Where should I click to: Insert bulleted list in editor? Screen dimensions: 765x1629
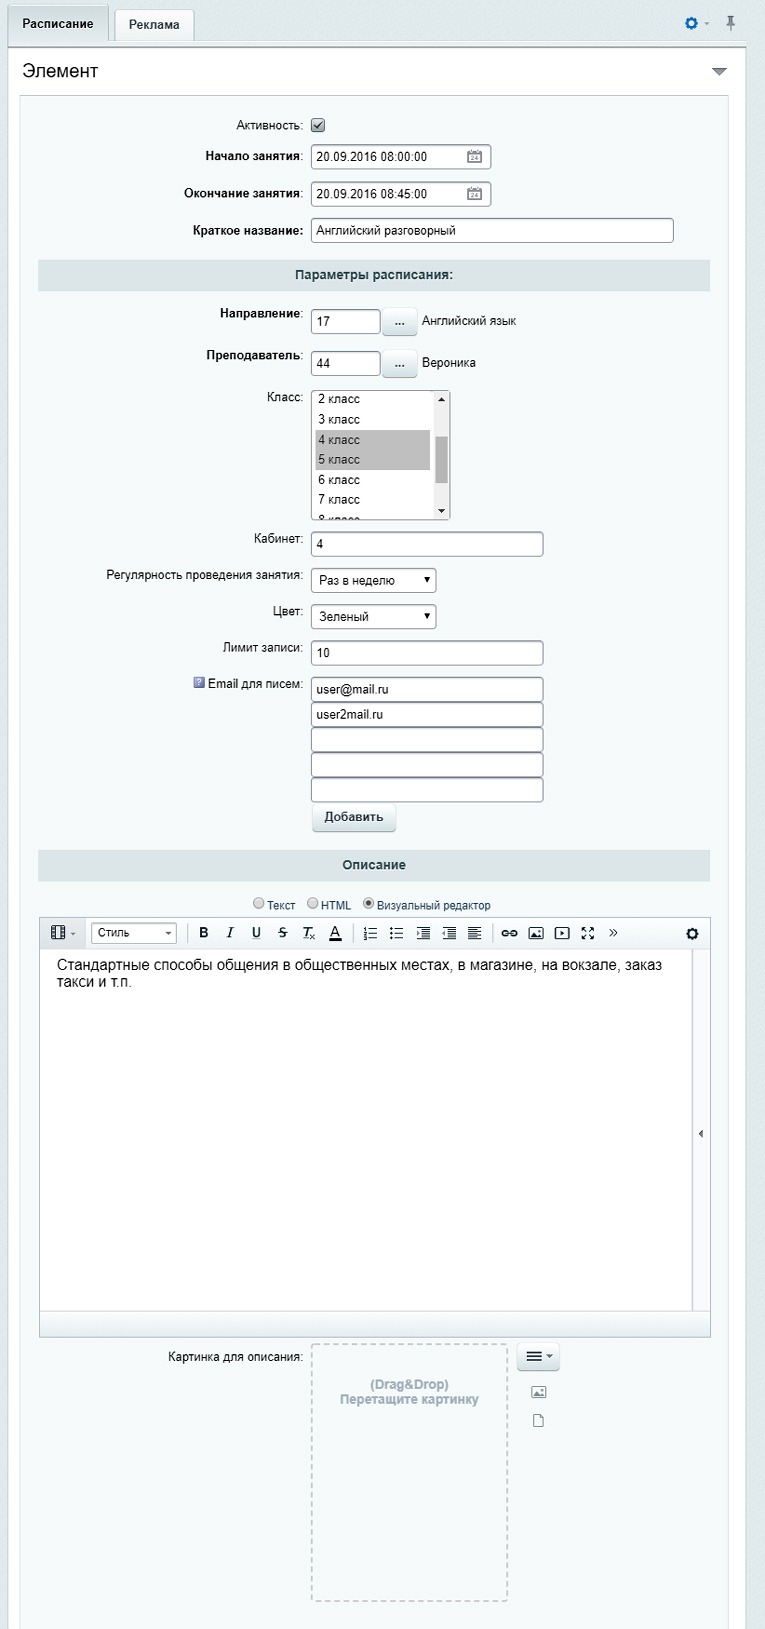[396, 933]
